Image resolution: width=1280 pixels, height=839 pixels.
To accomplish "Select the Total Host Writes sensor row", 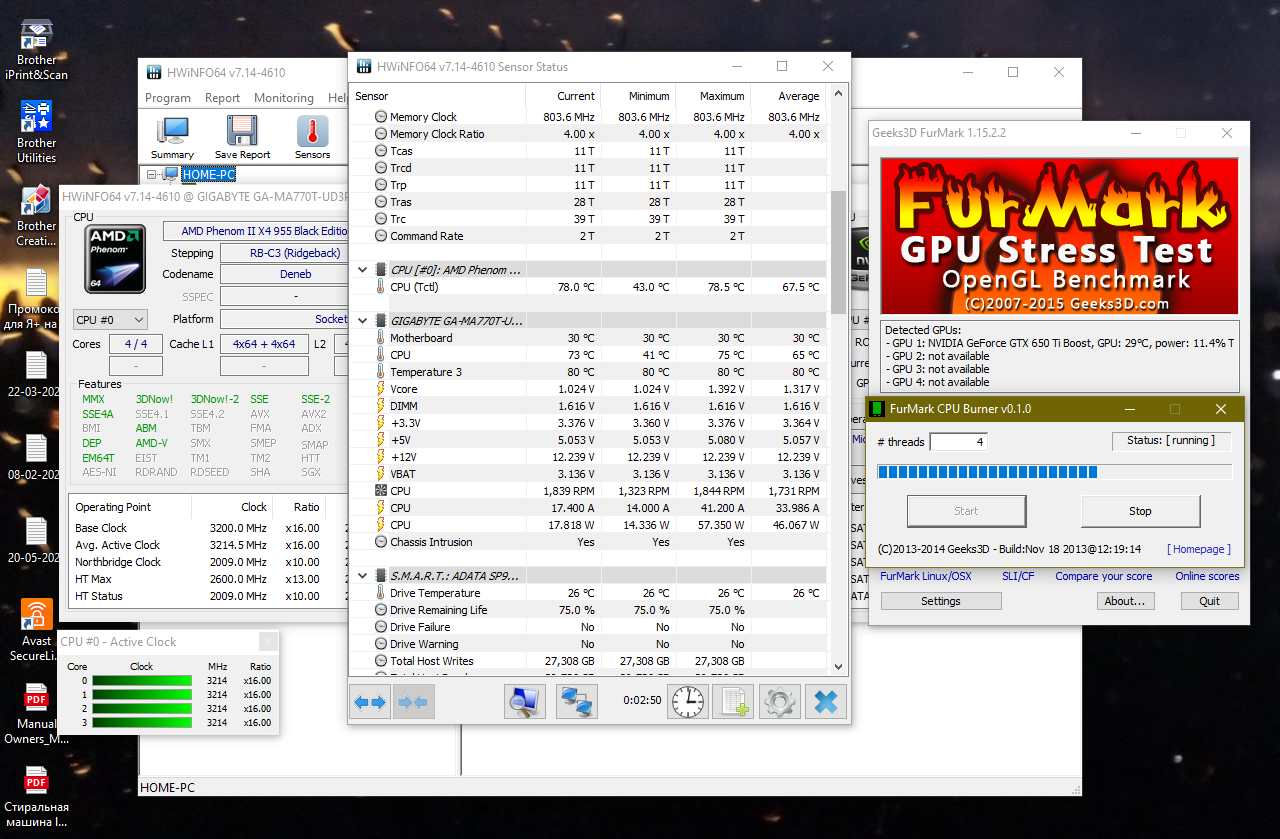I will (590, 661).
